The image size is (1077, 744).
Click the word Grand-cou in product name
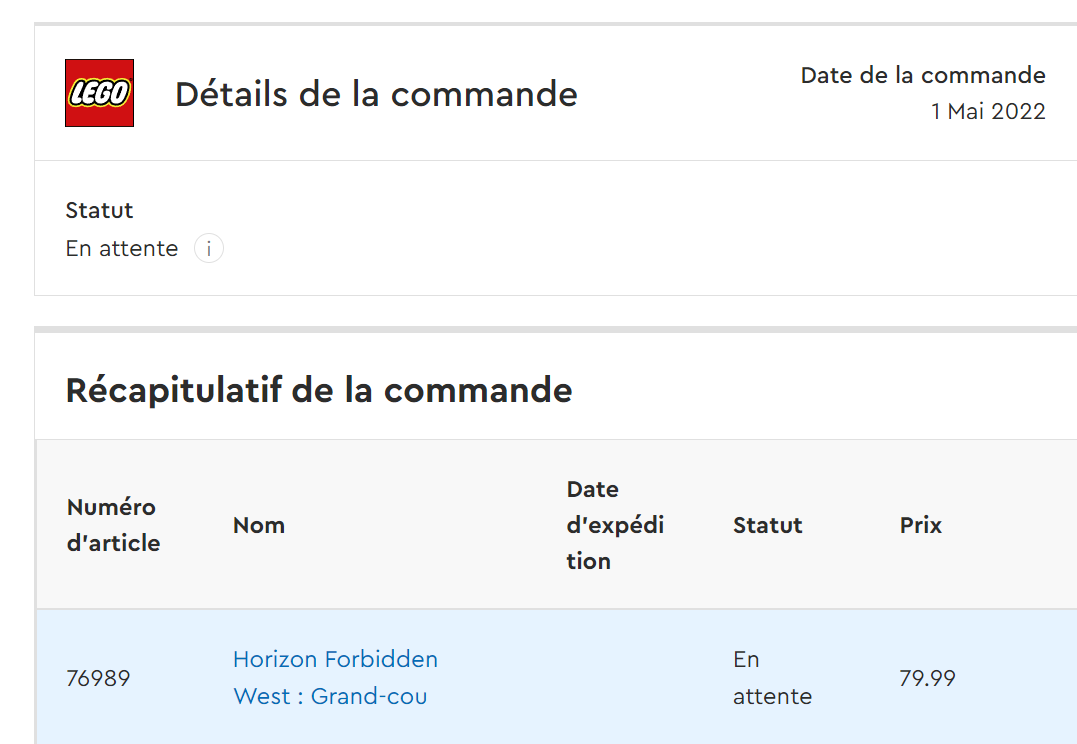369,696
